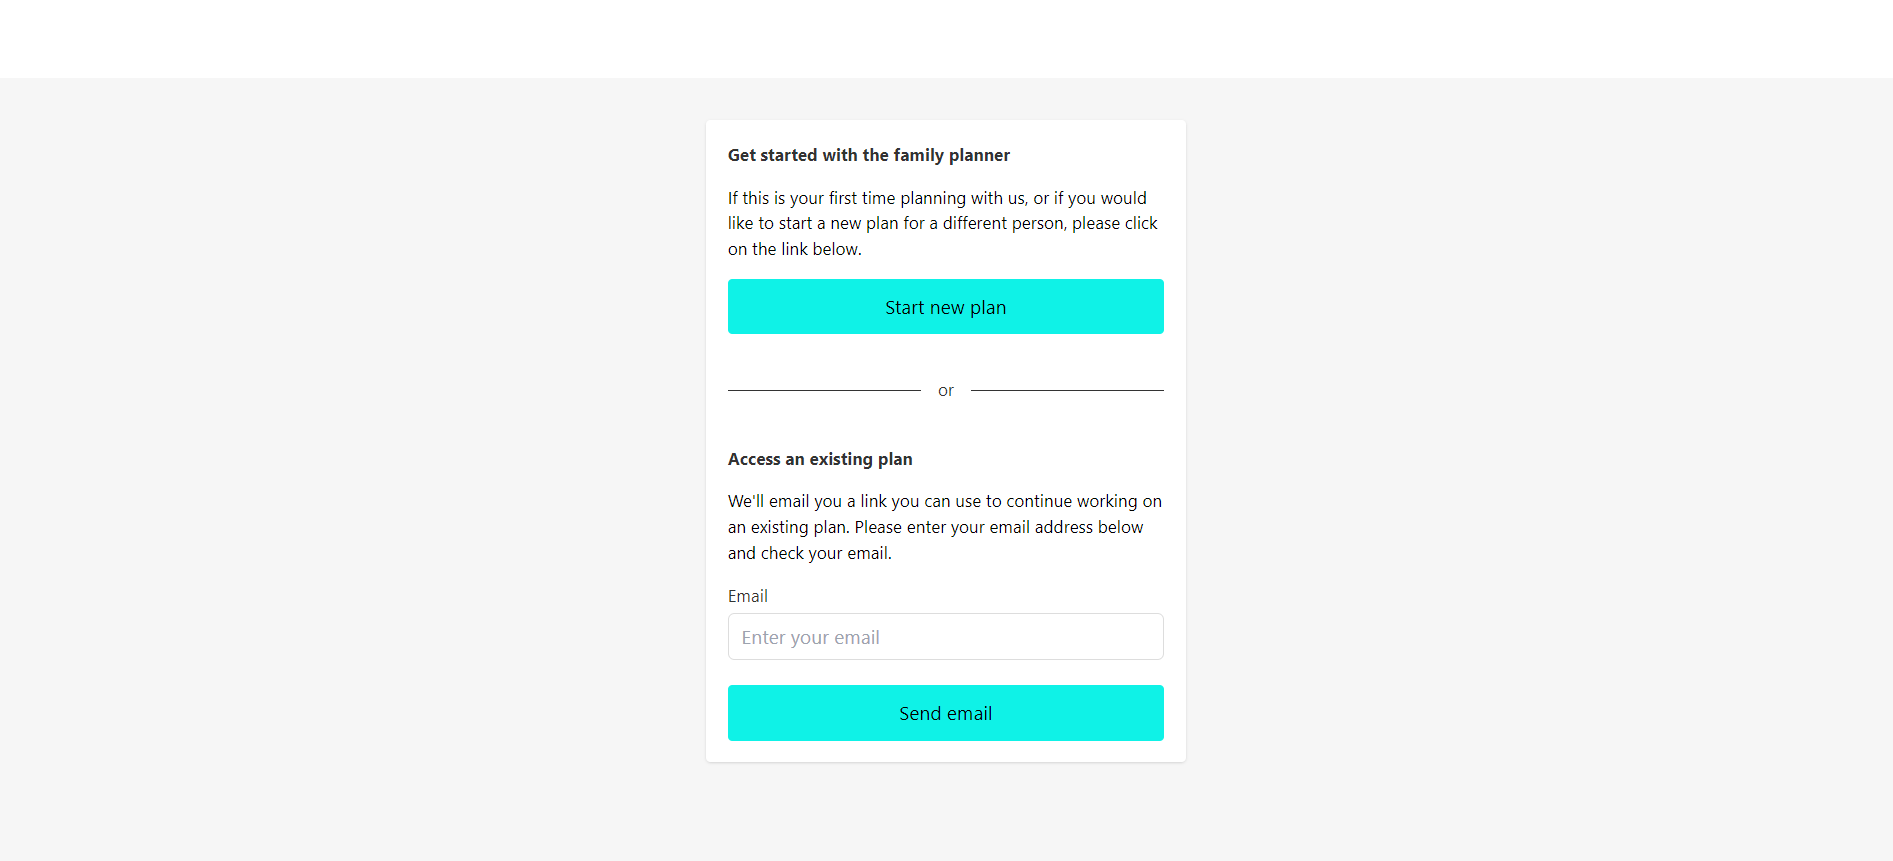
Task: Click the 'Get started with the family planner' heading
Action: pos(868,155)
